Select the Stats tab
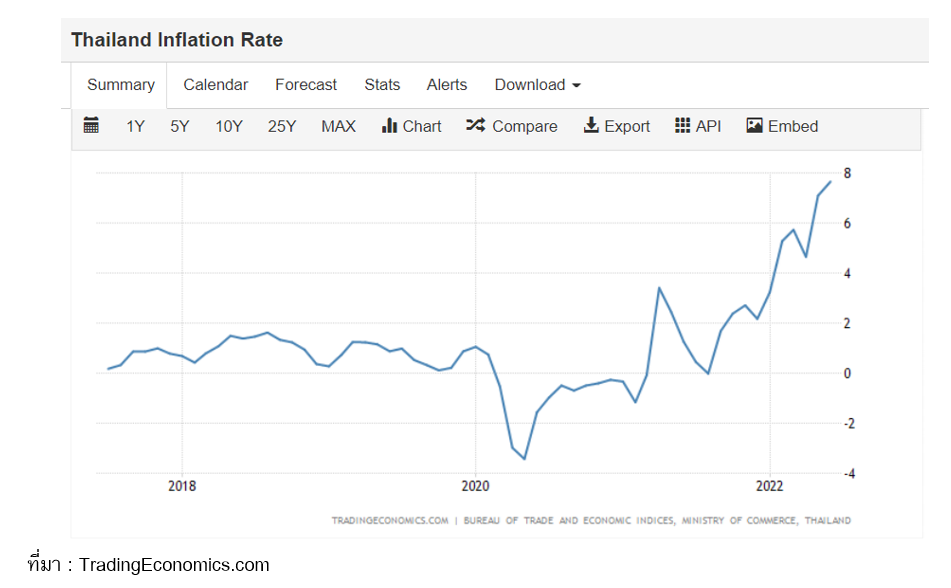 tap(382, 85)
